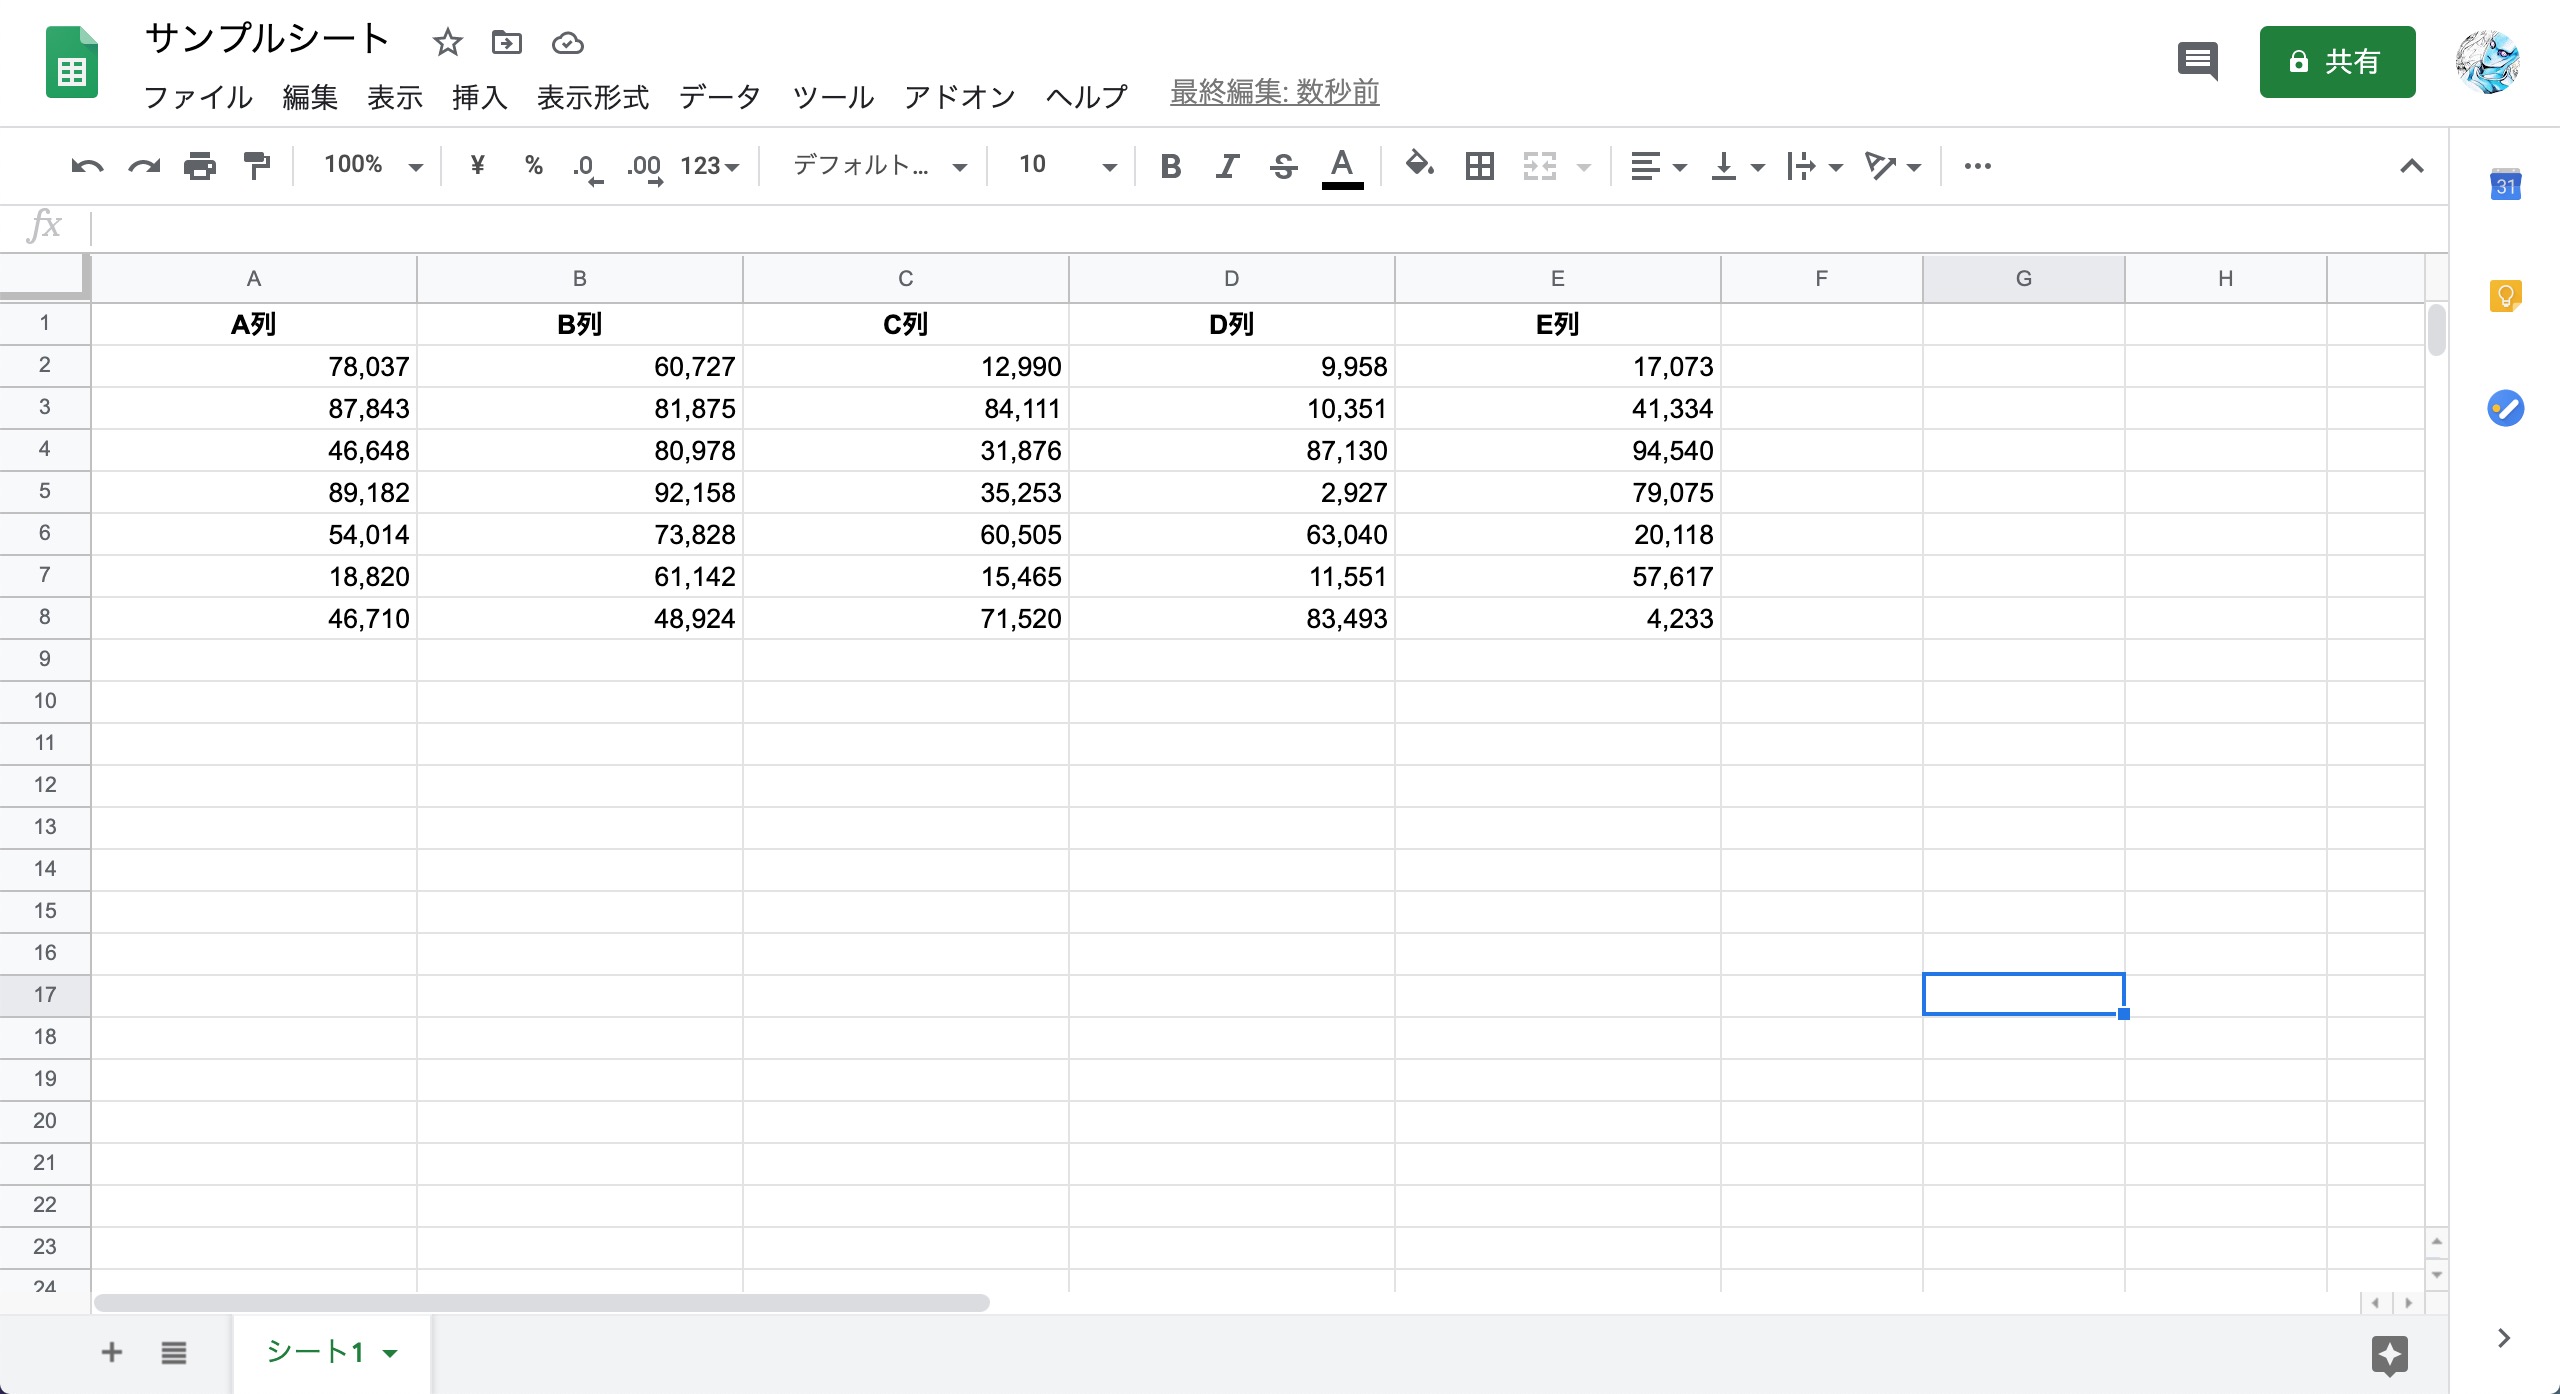This screenshot has width=2560, height=1394.
Task: Click the print icon
Action: (x=199, y=167)
